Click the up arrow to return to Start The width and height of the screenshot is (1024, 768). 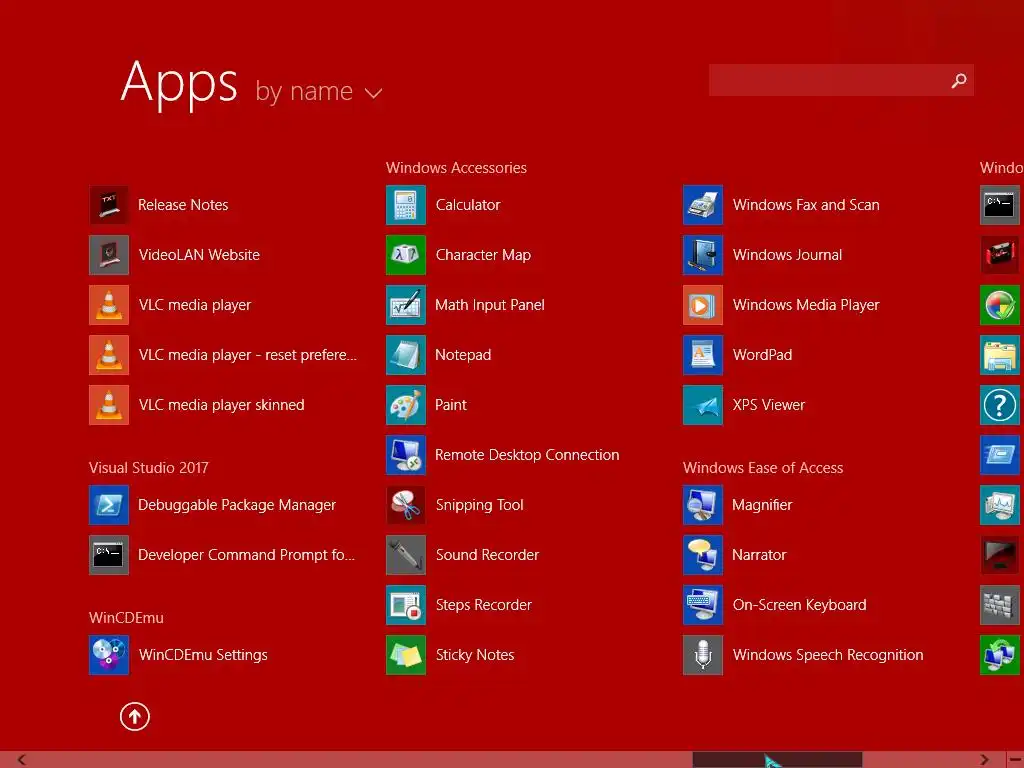click(135, 716)
